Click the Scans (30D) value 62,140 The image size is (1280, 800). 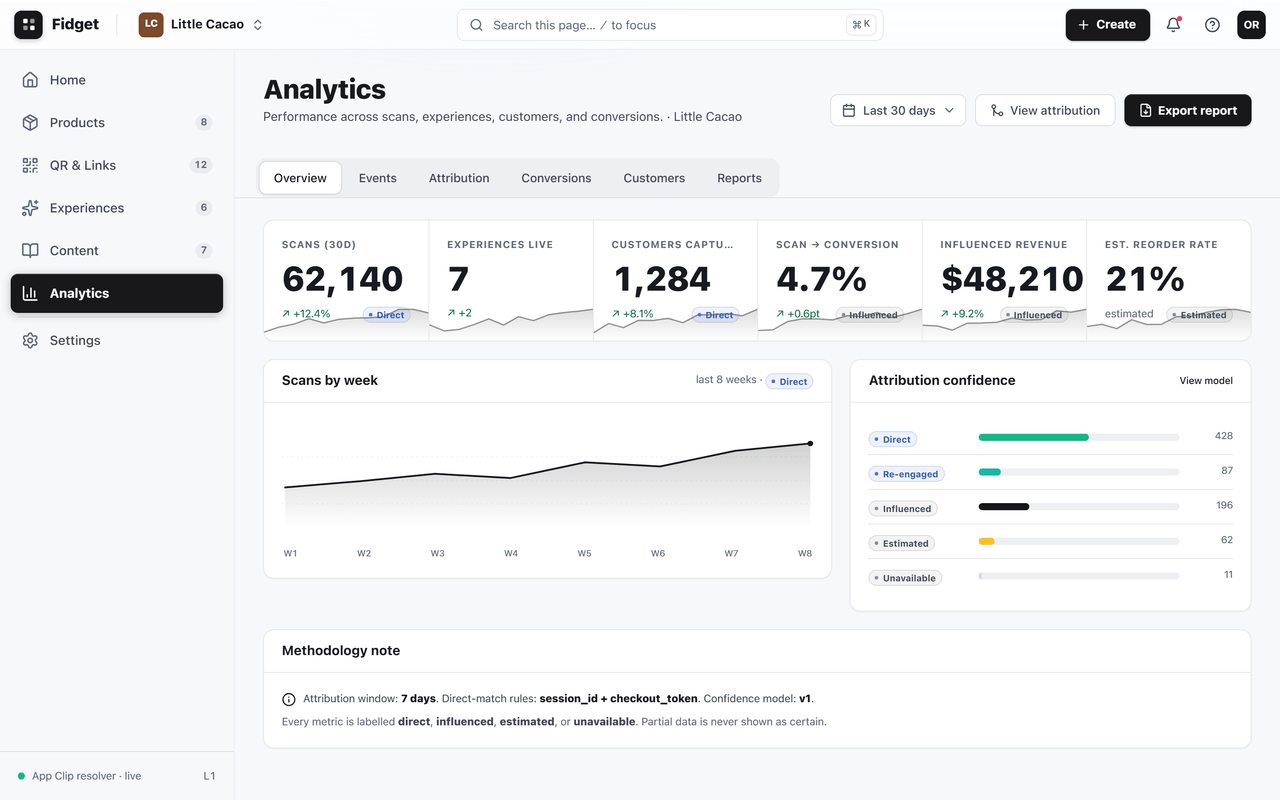343,279
